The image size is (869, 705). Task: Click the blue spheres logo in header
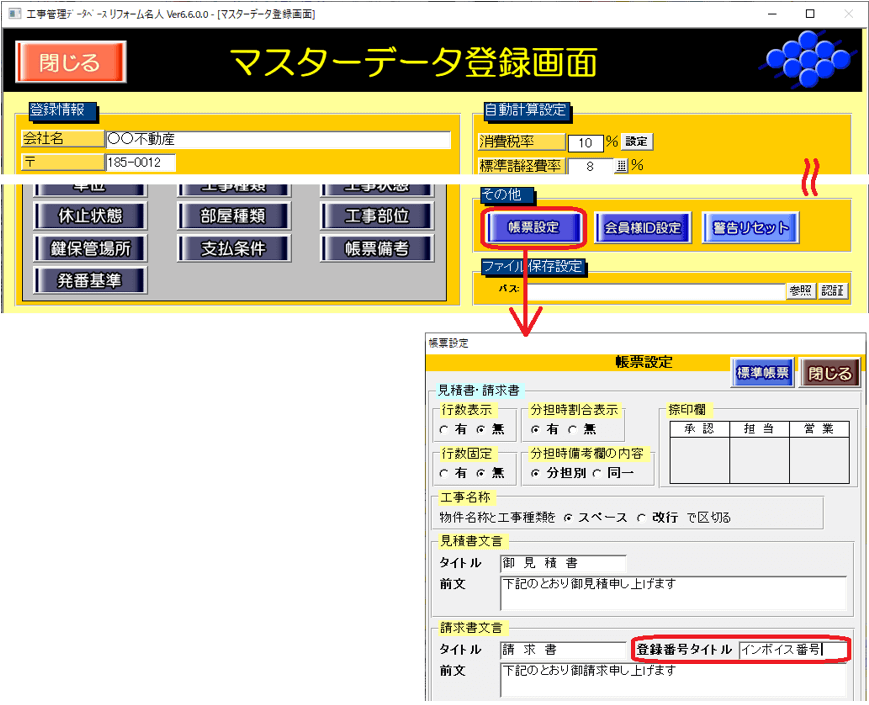(x=806, y=60)
